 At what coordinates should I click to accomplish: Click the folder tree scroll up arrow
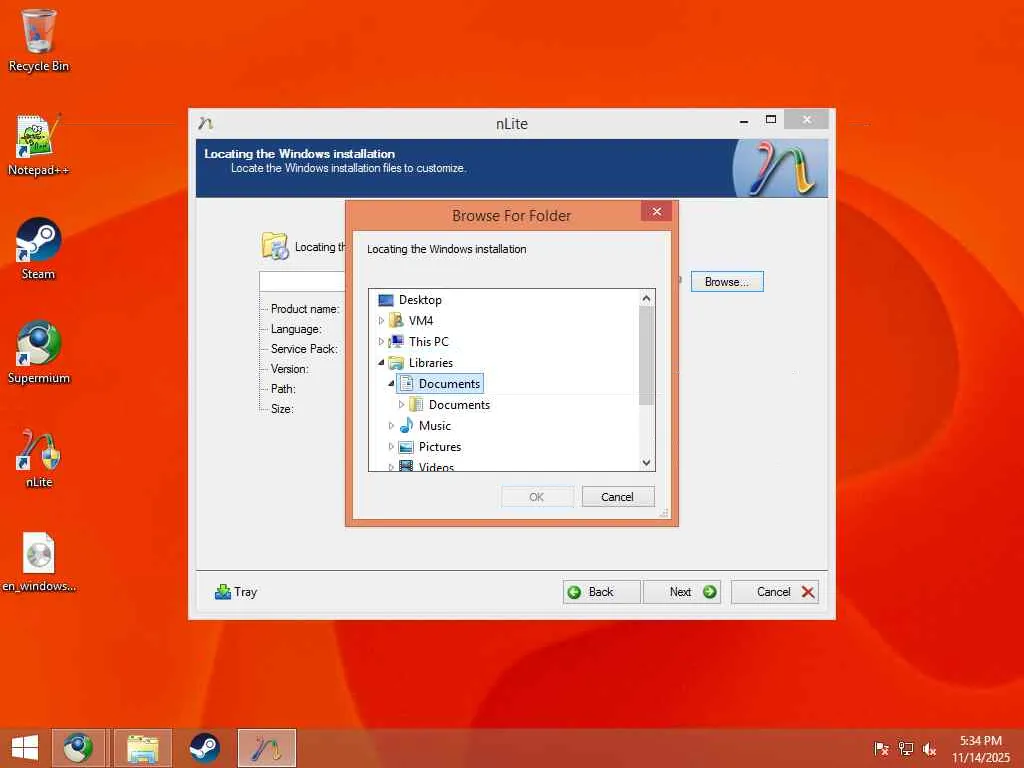click(646, 298)
